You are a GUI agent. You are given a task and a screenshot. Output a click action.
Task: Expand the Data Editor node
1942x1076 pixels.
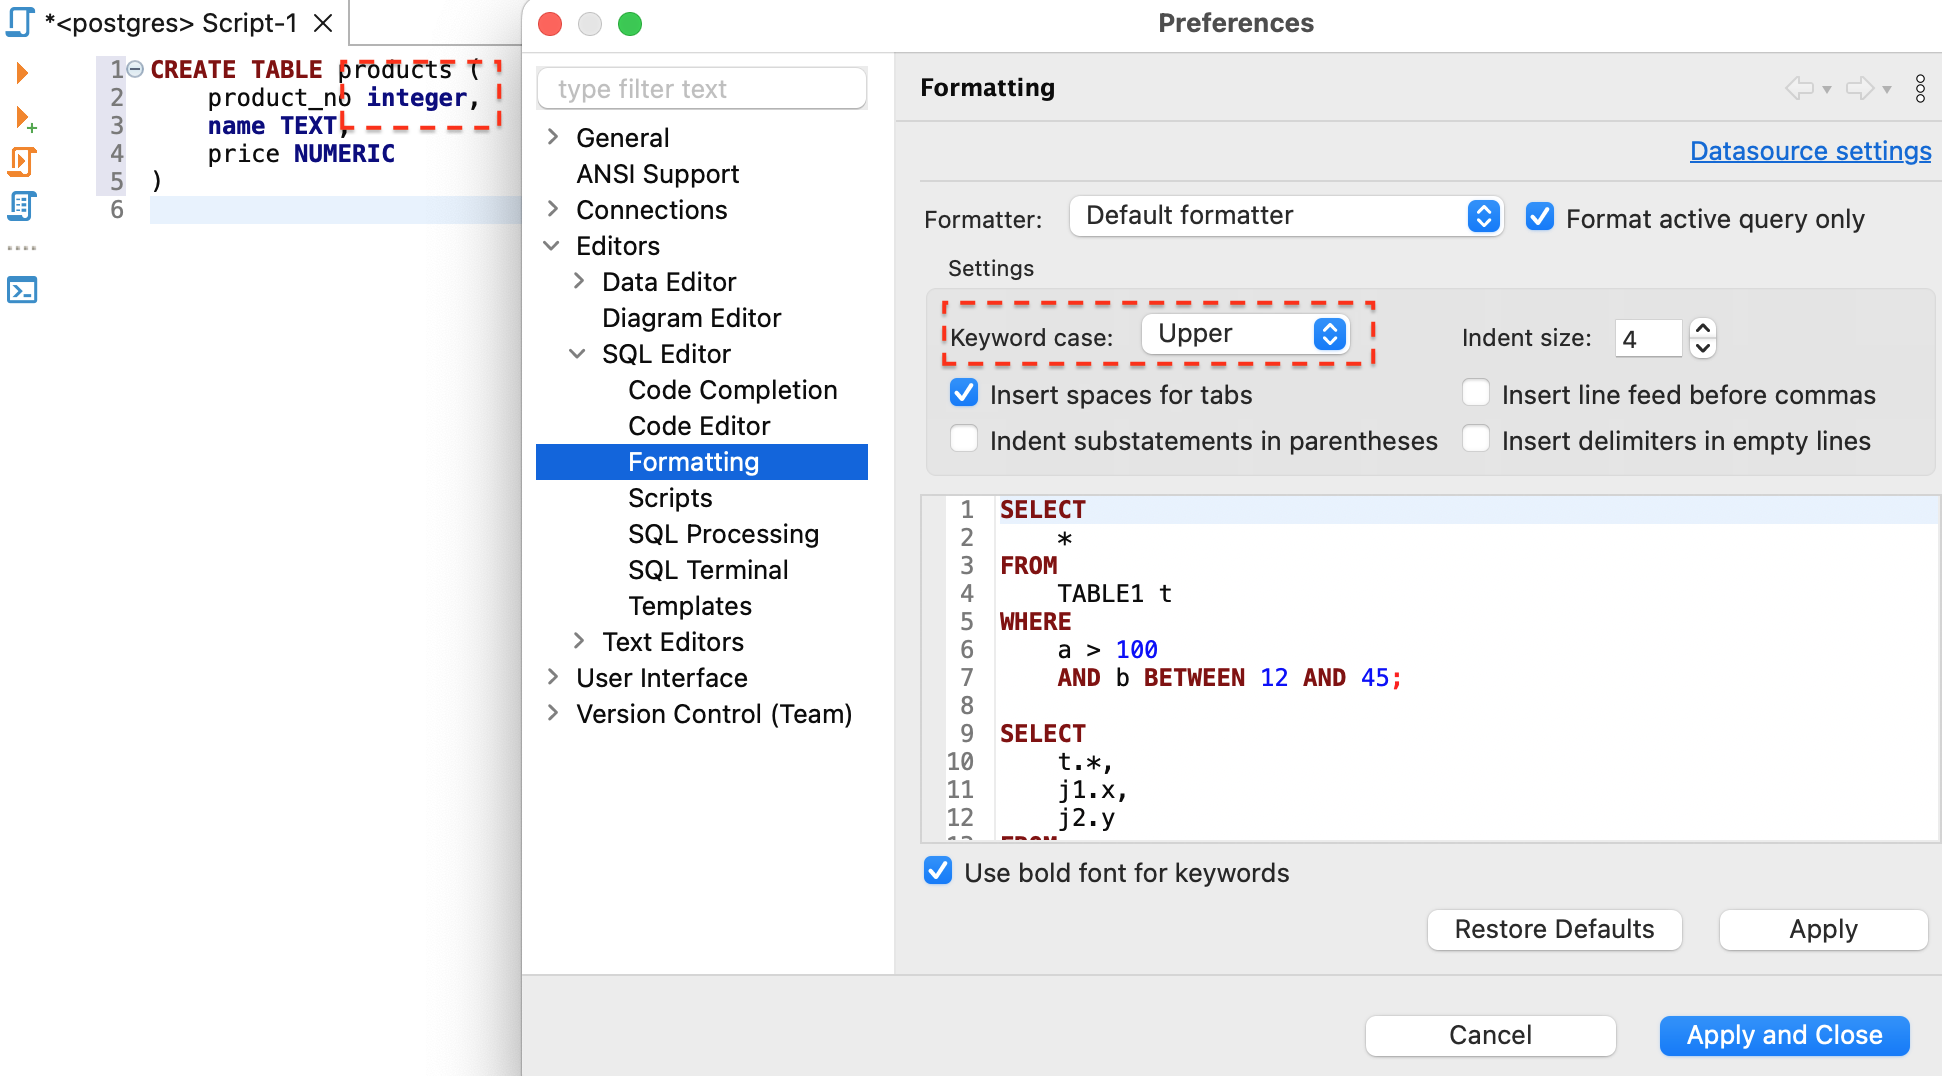pyautogui.click(x=579, y=281)
